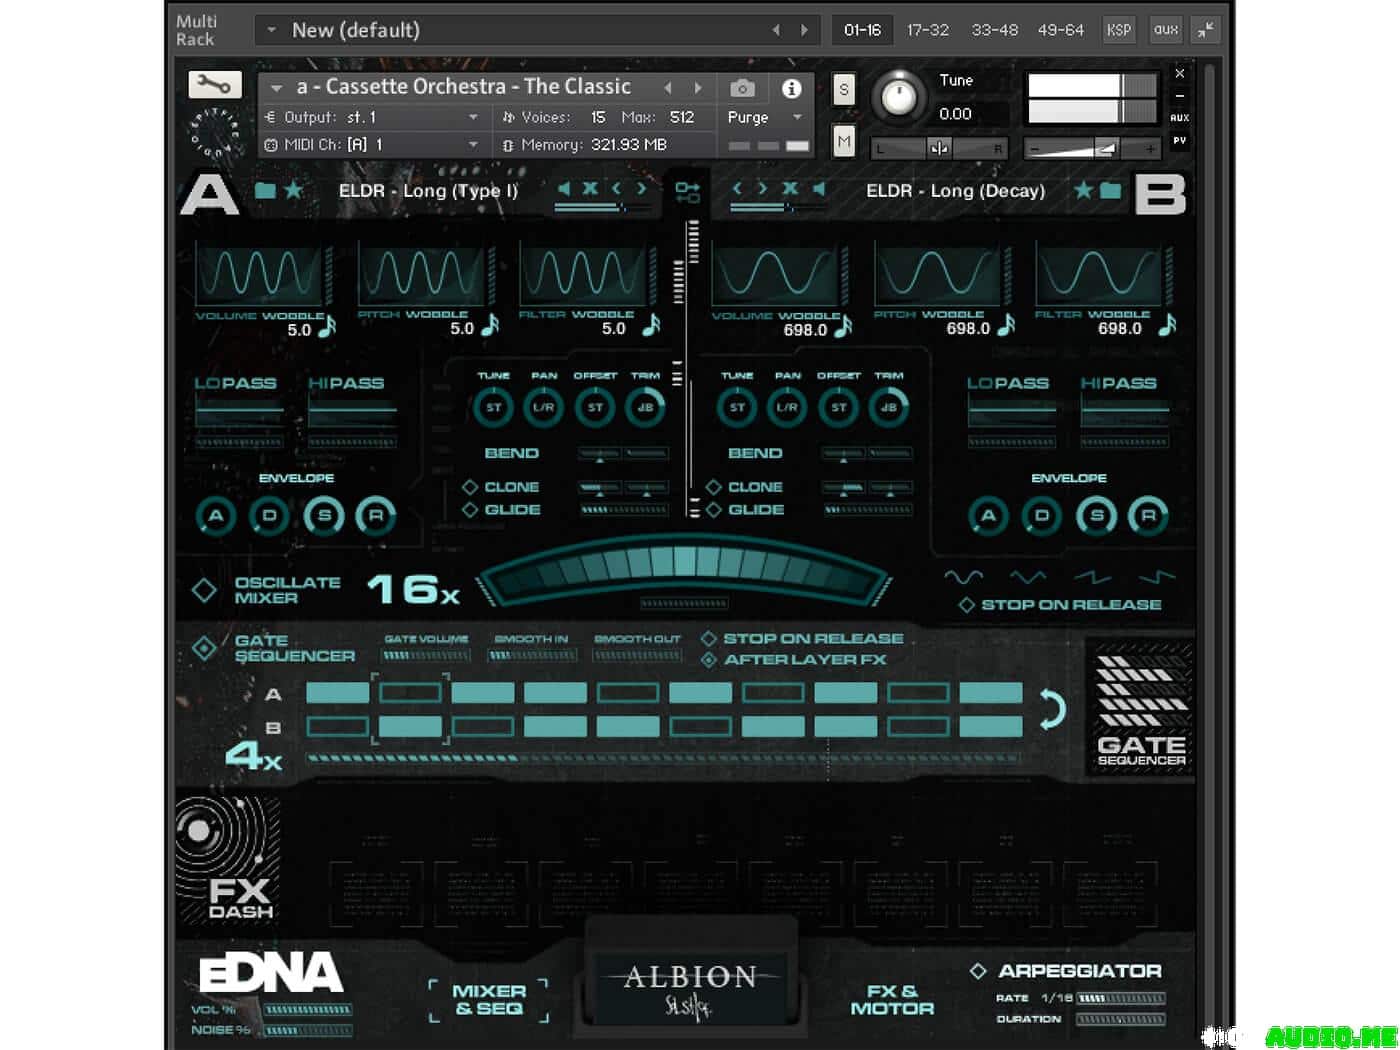The image size is (1400, 1050).
Task: Go to next multi preset arrow
Action: point(804,30)
